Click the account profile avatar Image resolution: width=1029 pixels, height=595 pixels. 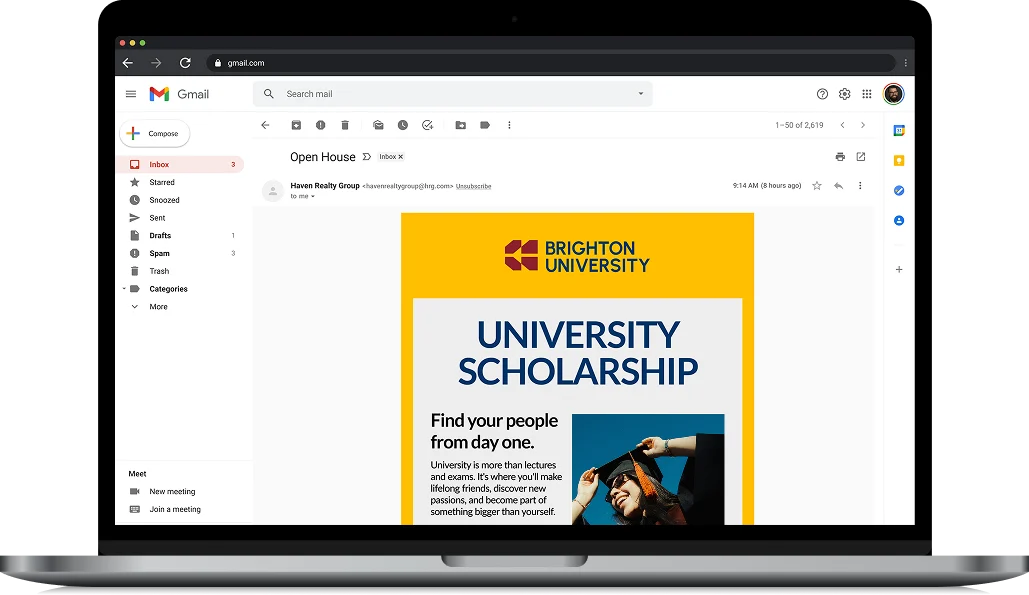point(893,94)
